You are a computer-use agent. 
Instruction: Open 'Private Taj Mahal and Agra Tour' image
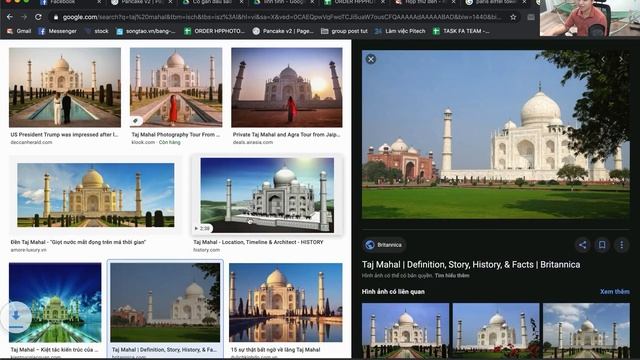[x=287, y=87]
